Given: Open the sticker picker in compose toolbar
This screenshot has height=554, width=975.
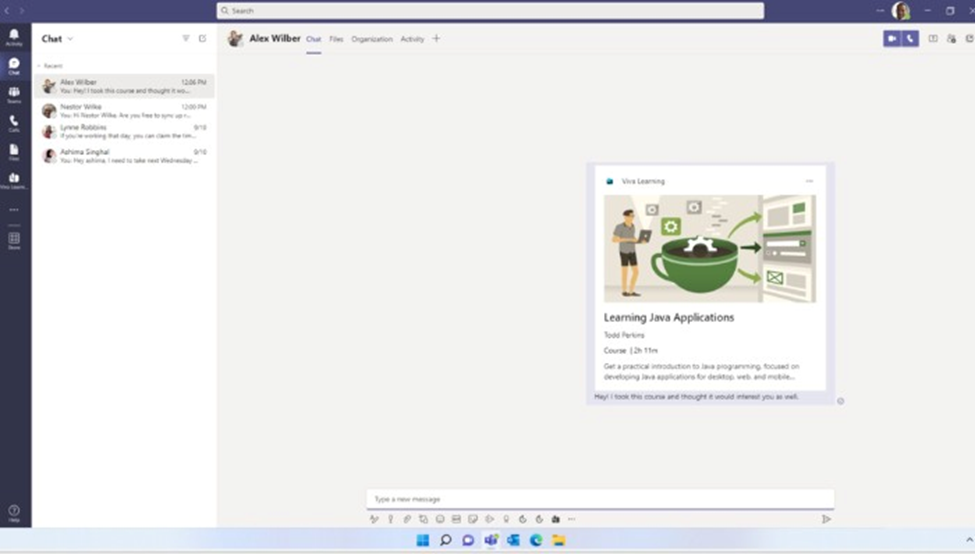Looking at the screenshot, I should (x=473, y=519).
